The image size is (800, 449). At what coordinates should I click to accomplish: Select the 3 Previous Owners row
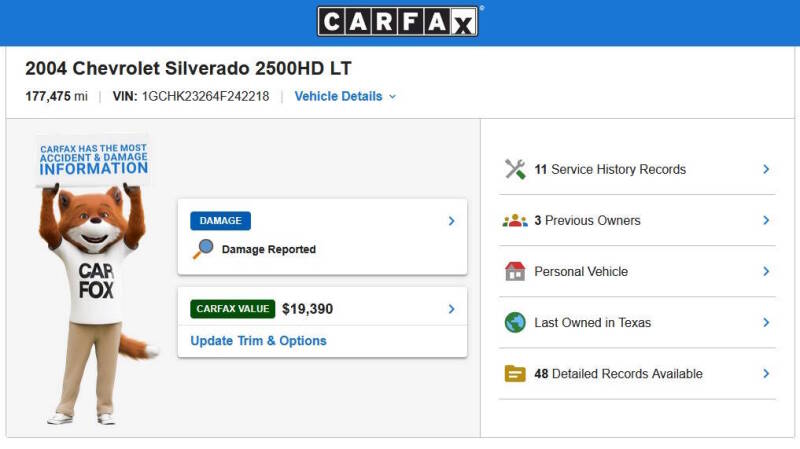pyautogui.click(x=637, y=220)
